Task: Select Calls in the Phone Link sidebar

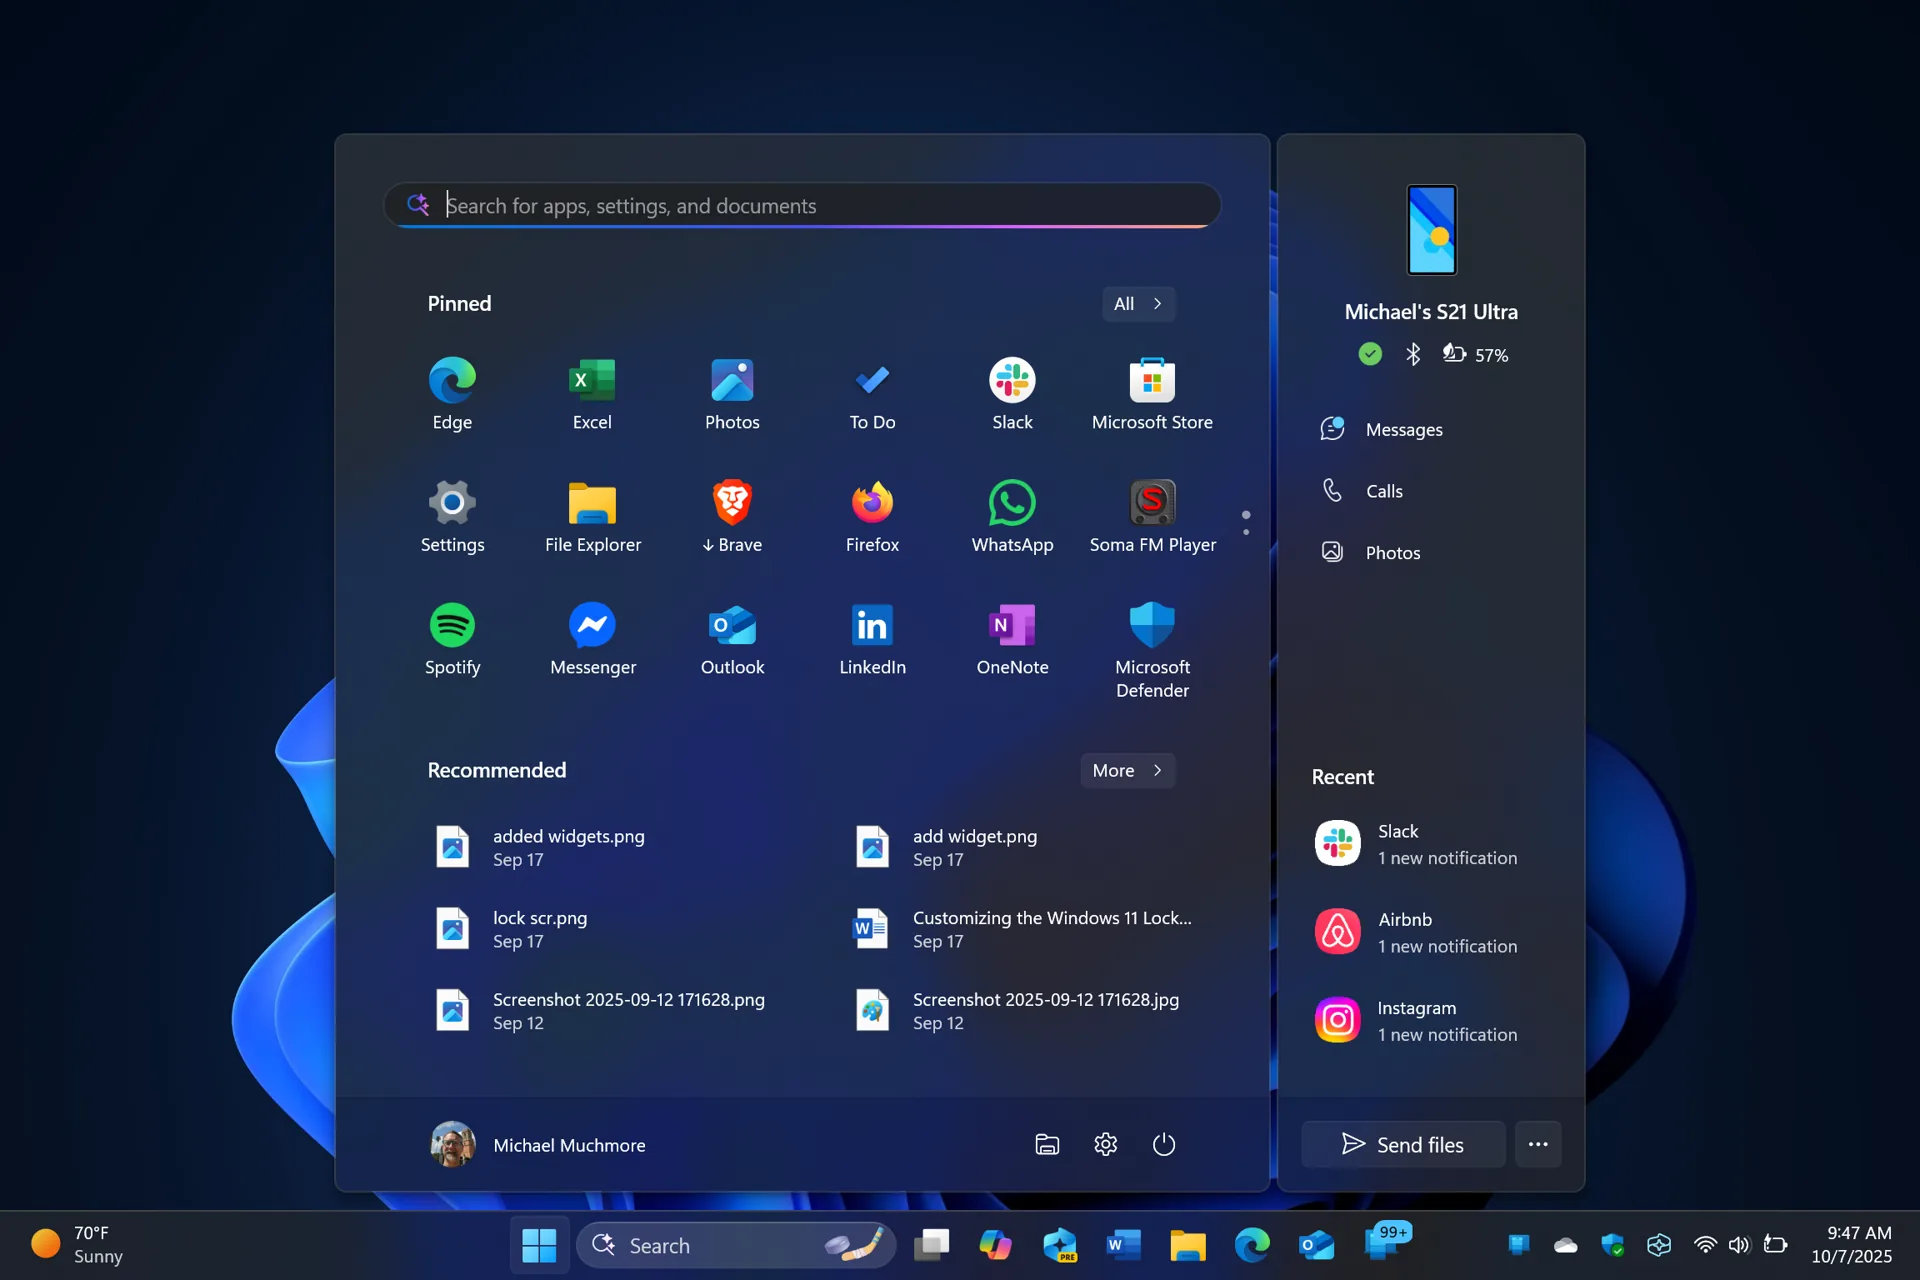Action: pyautogui.click(x=1383, y=490)
